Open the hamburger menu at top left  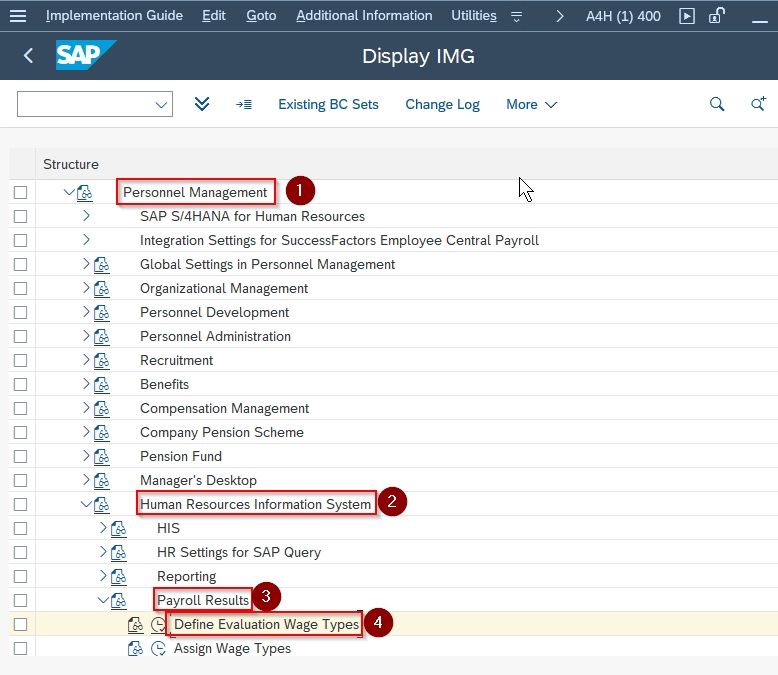18,16
